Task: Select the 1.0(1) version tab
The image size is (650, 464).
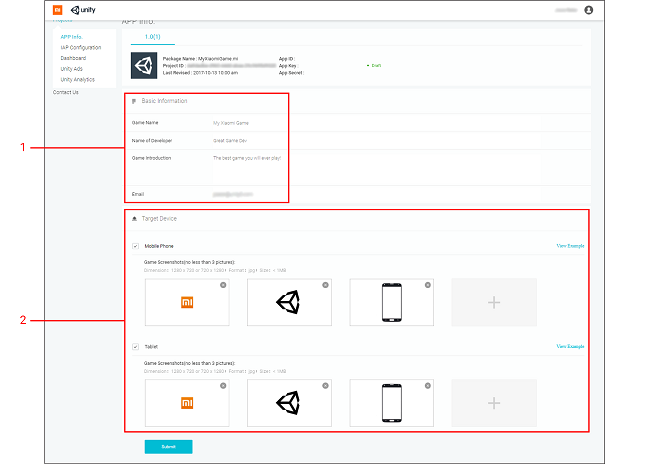Action: tap(153, 37)
